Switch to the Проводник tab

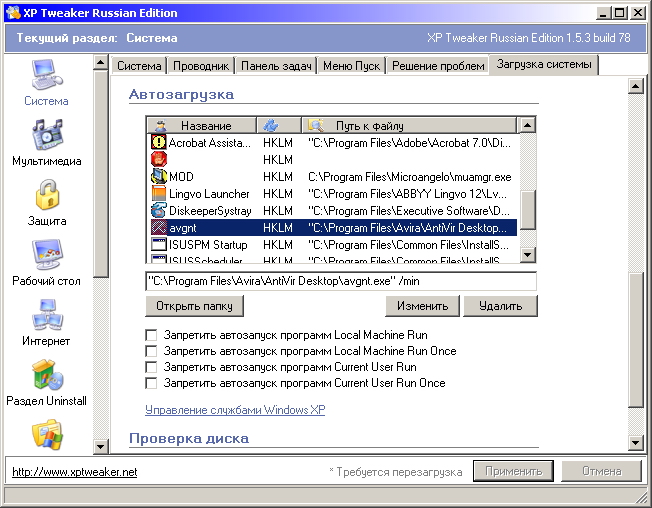(201, 66)
